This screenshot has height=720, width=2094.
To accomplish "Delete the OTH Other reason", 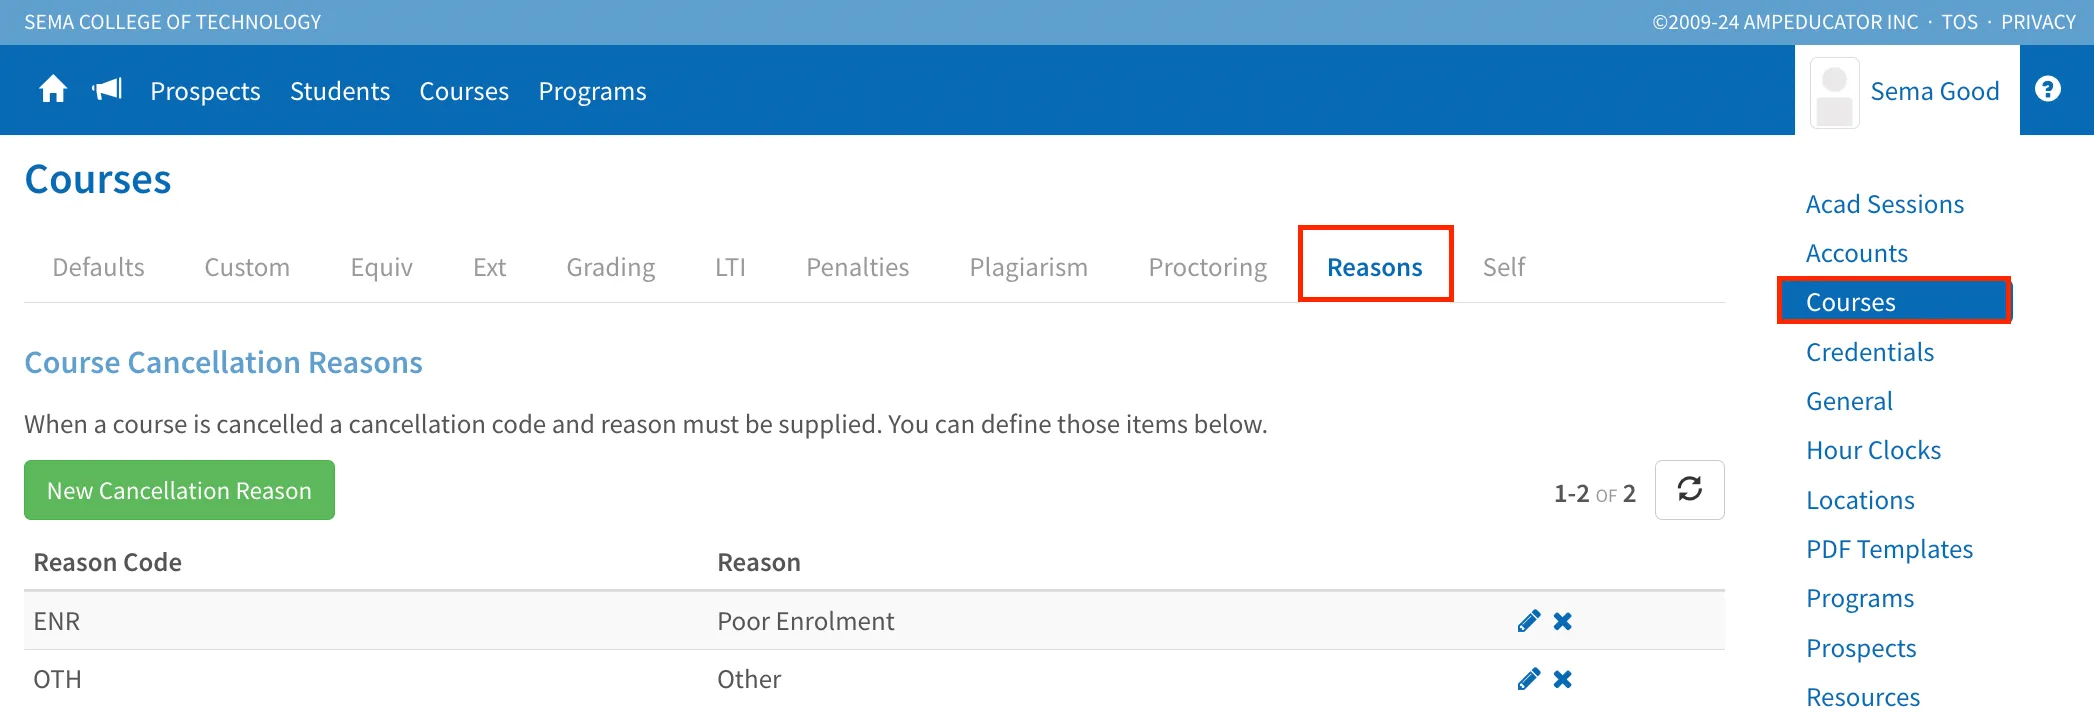I will click(x=1563, y=679).
